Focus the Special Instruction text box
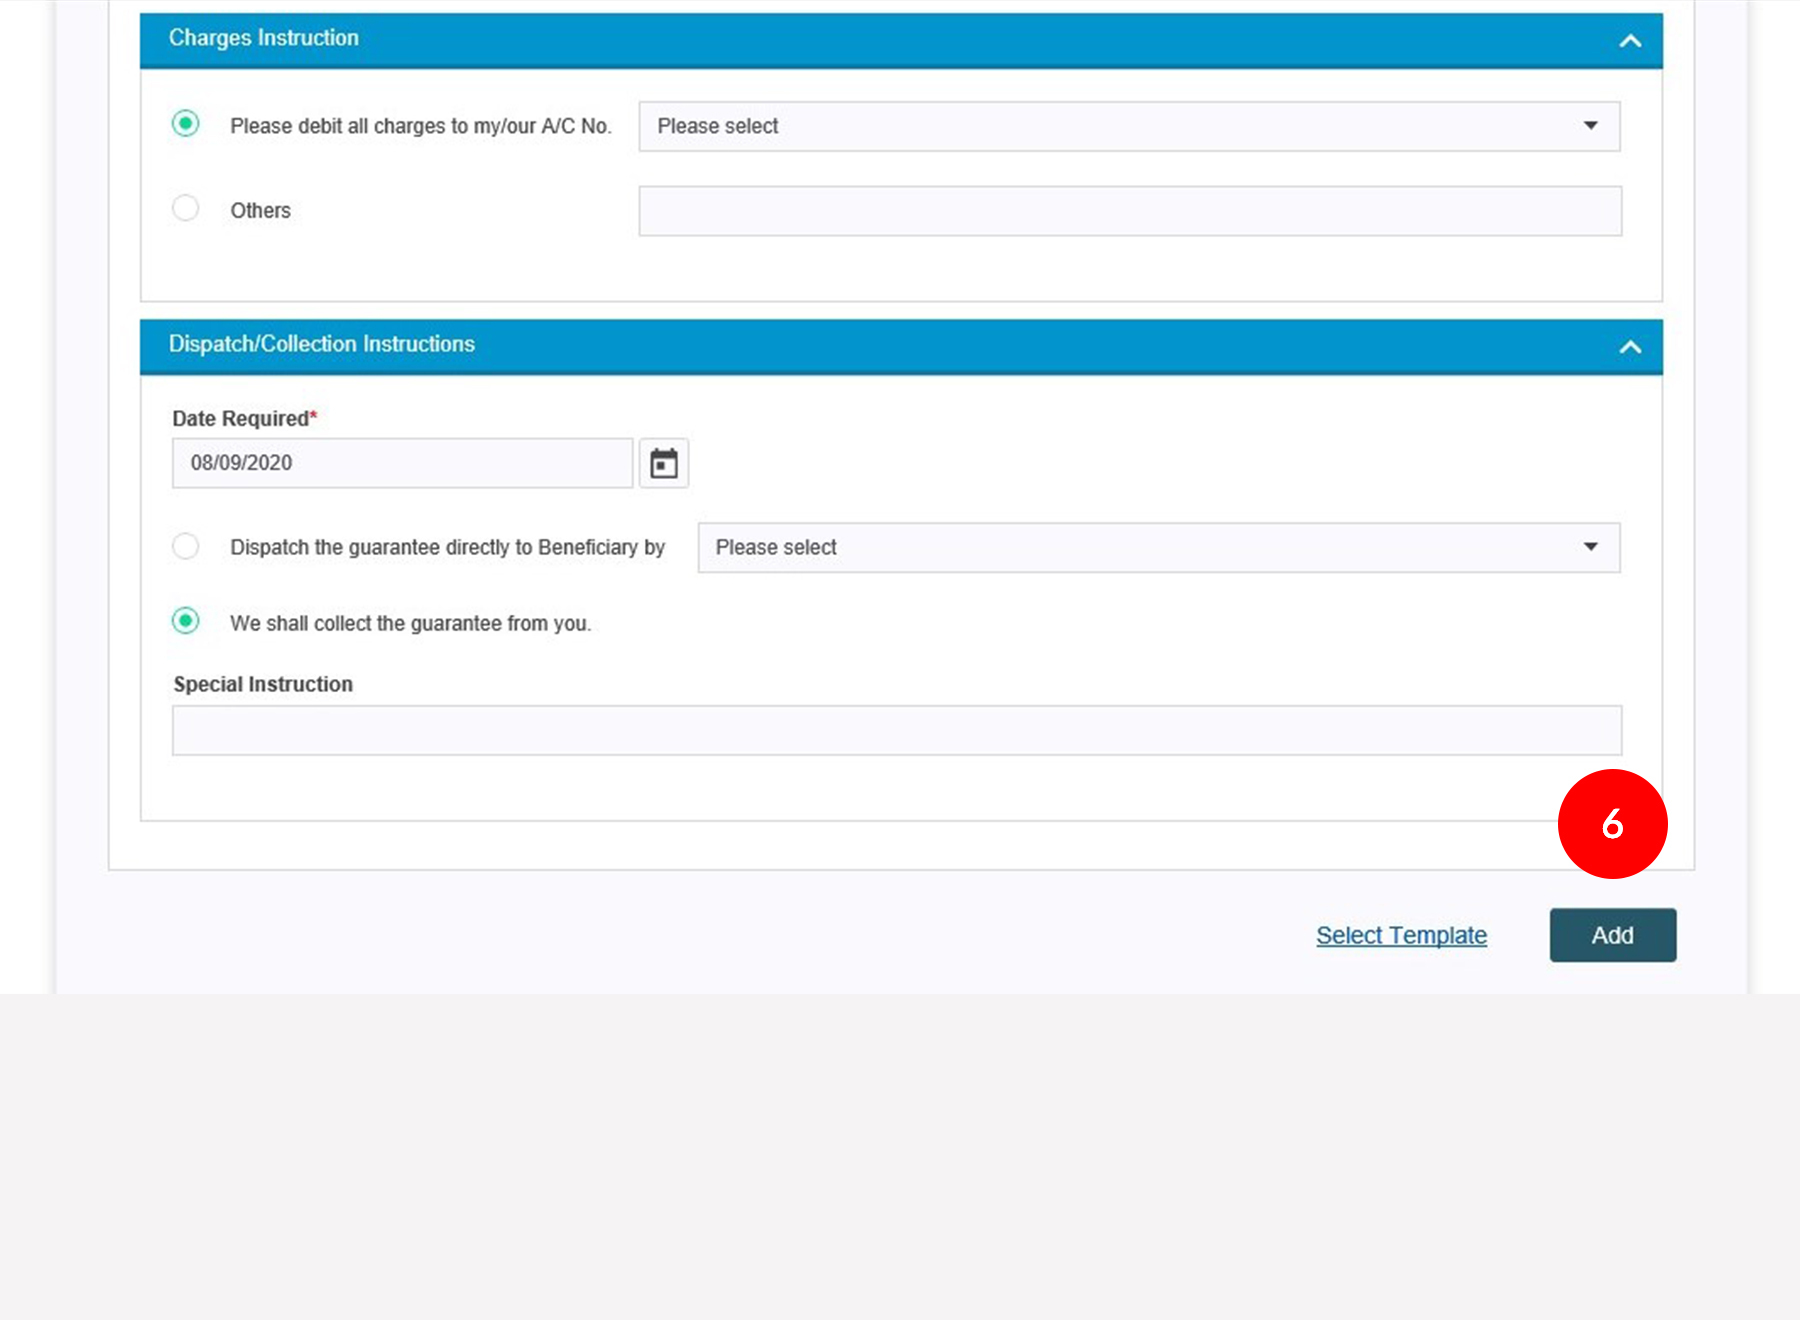The height and width of the screenshot is (1320, 1800). [x=896, y=730]
